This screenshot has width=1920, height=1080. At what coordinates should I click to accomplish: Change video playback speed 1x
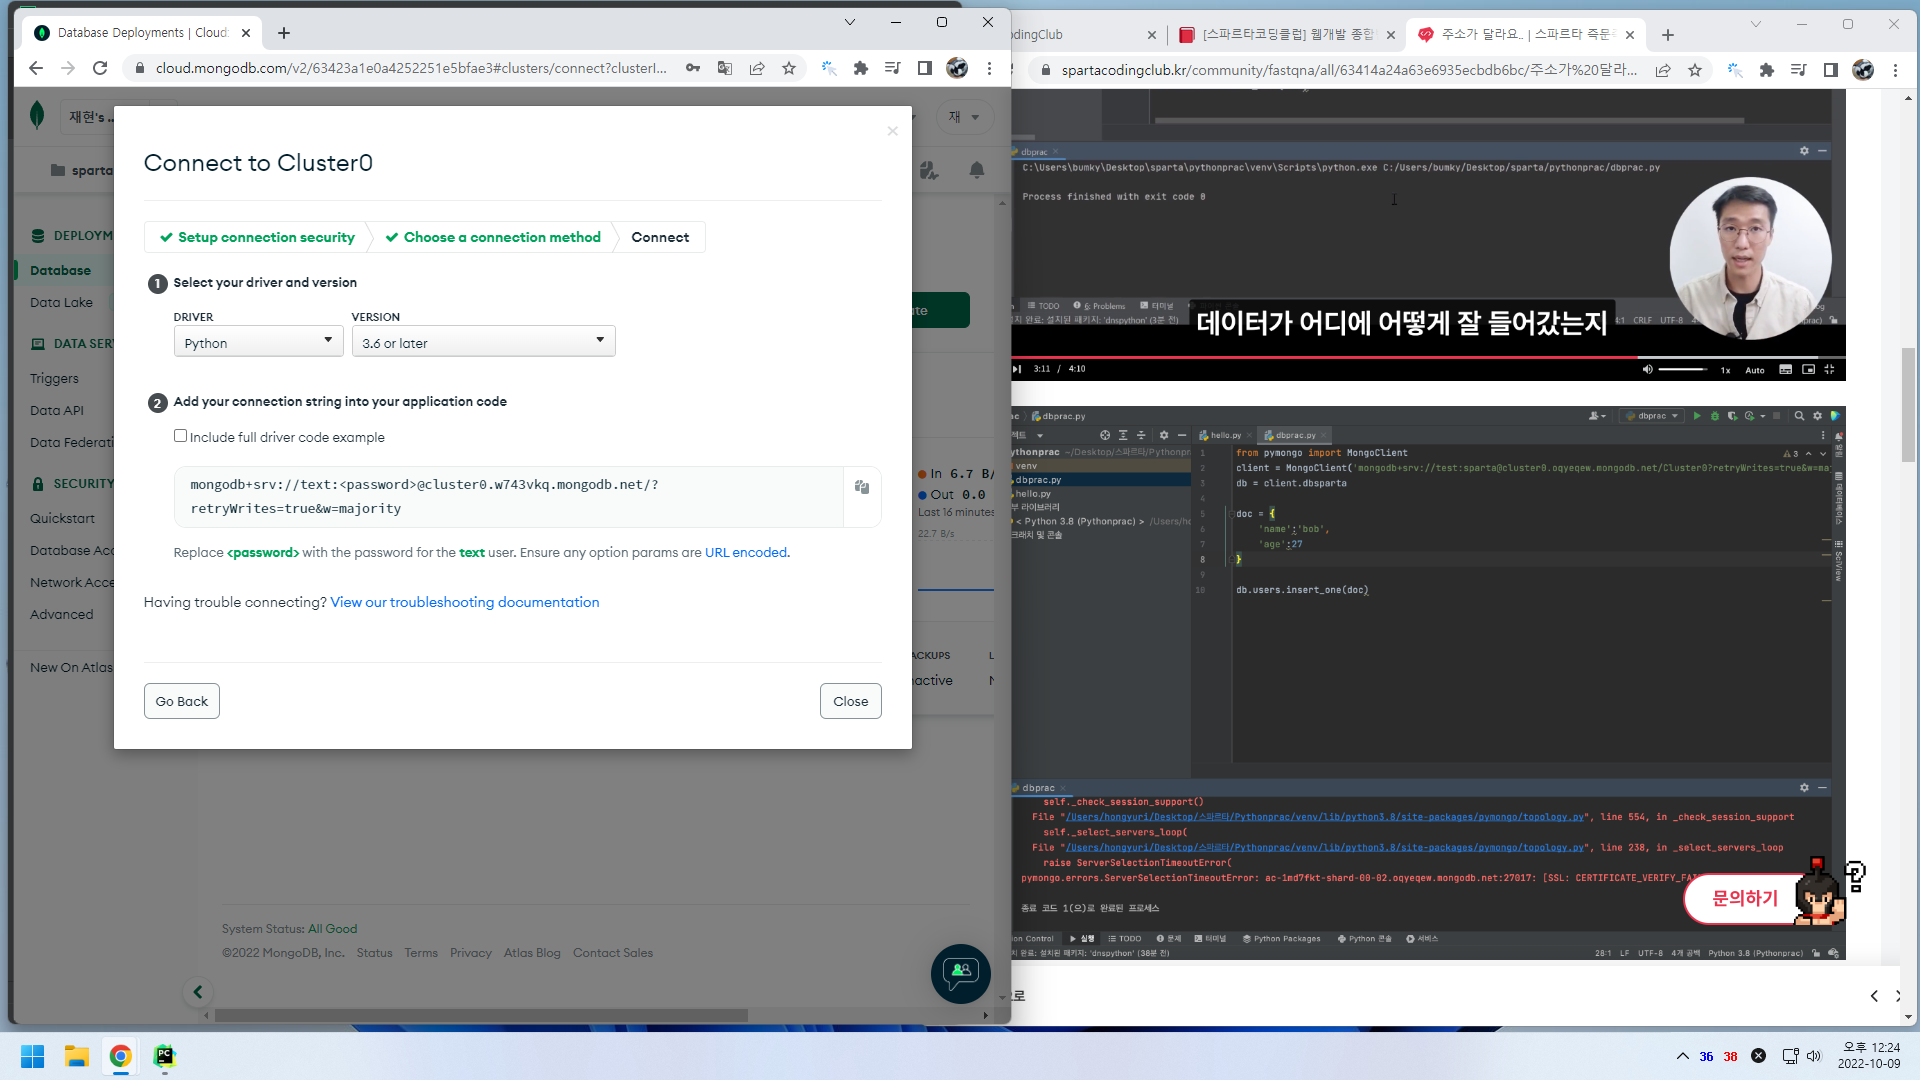[1725, 370]
